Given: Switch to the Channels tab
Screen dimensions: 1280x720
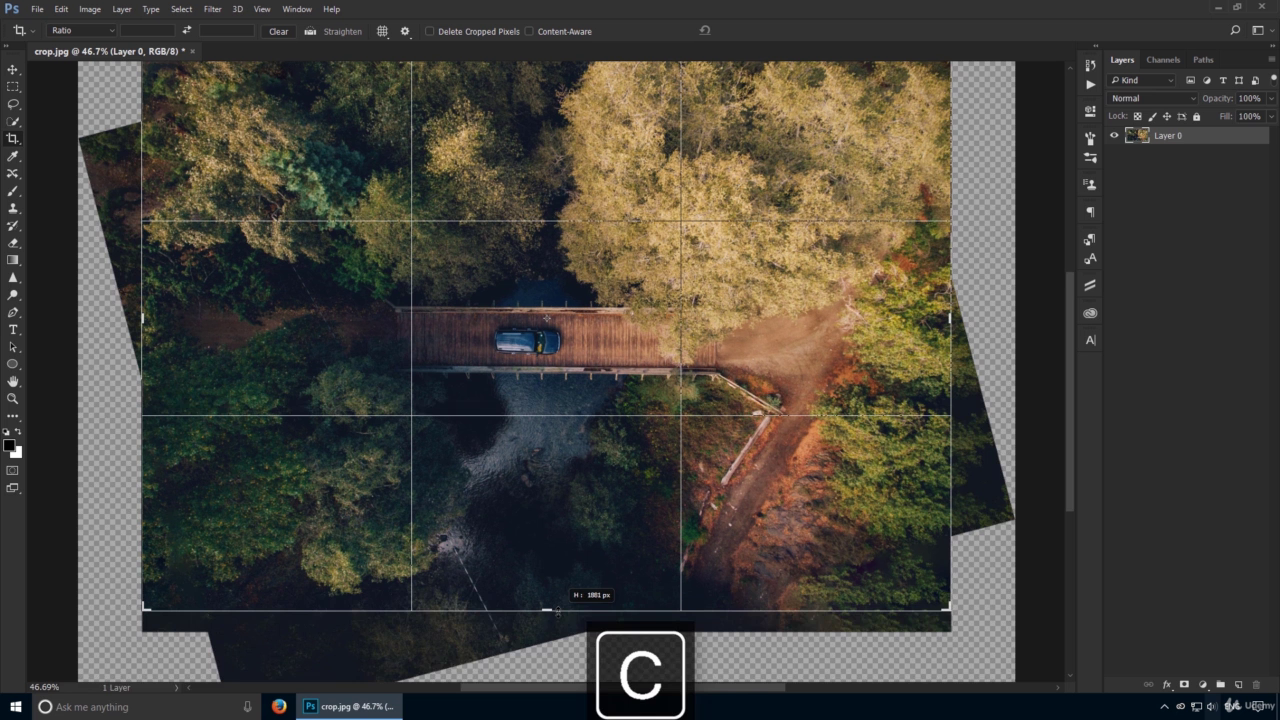Looking at the screenshot, I should pyautogui.click(x=1163, y=60).
